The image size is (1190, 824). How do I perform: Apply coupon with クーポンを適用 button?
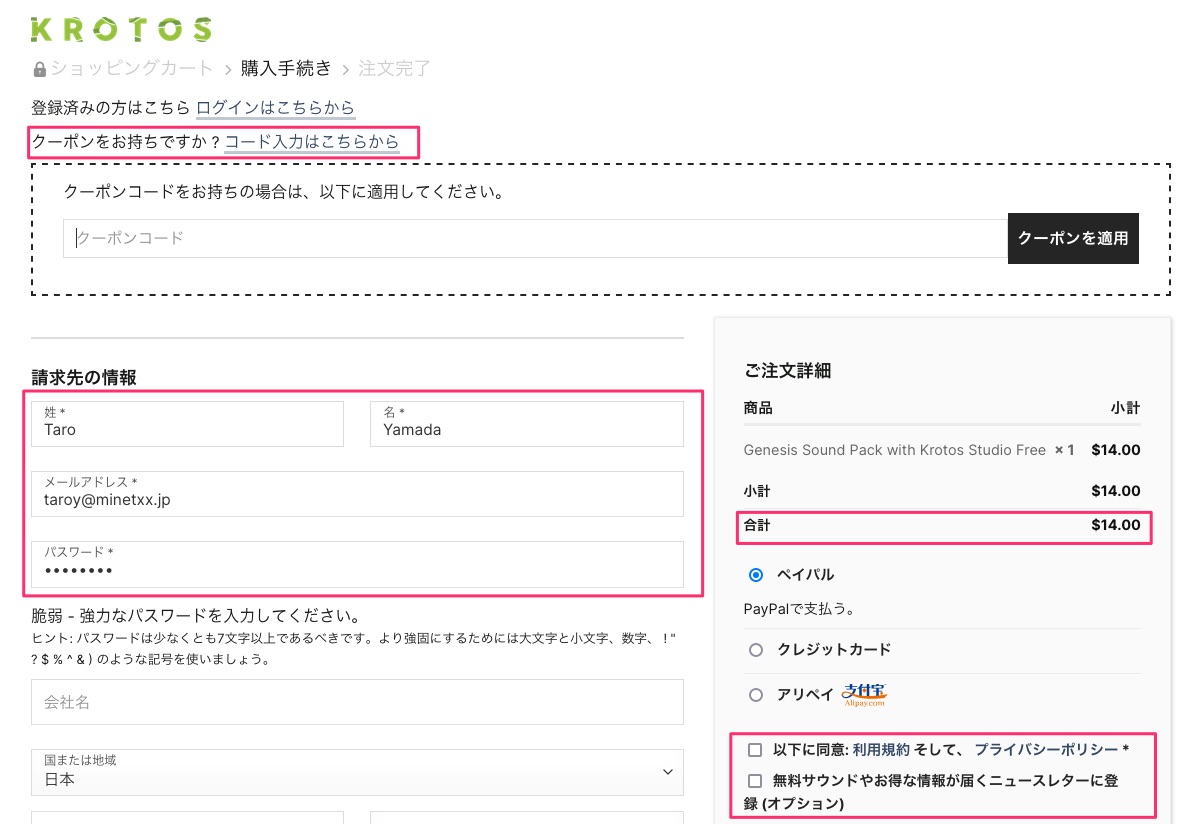click(x=1073, y=238)
